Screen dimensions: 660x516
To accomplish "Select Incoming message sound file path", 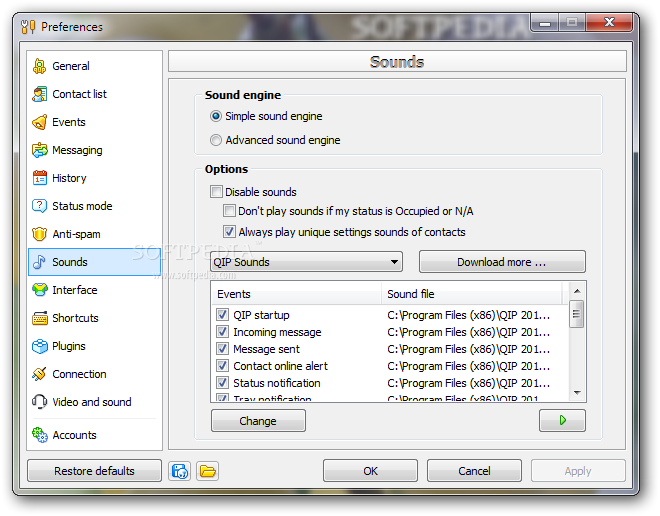I will click(468, 332).
